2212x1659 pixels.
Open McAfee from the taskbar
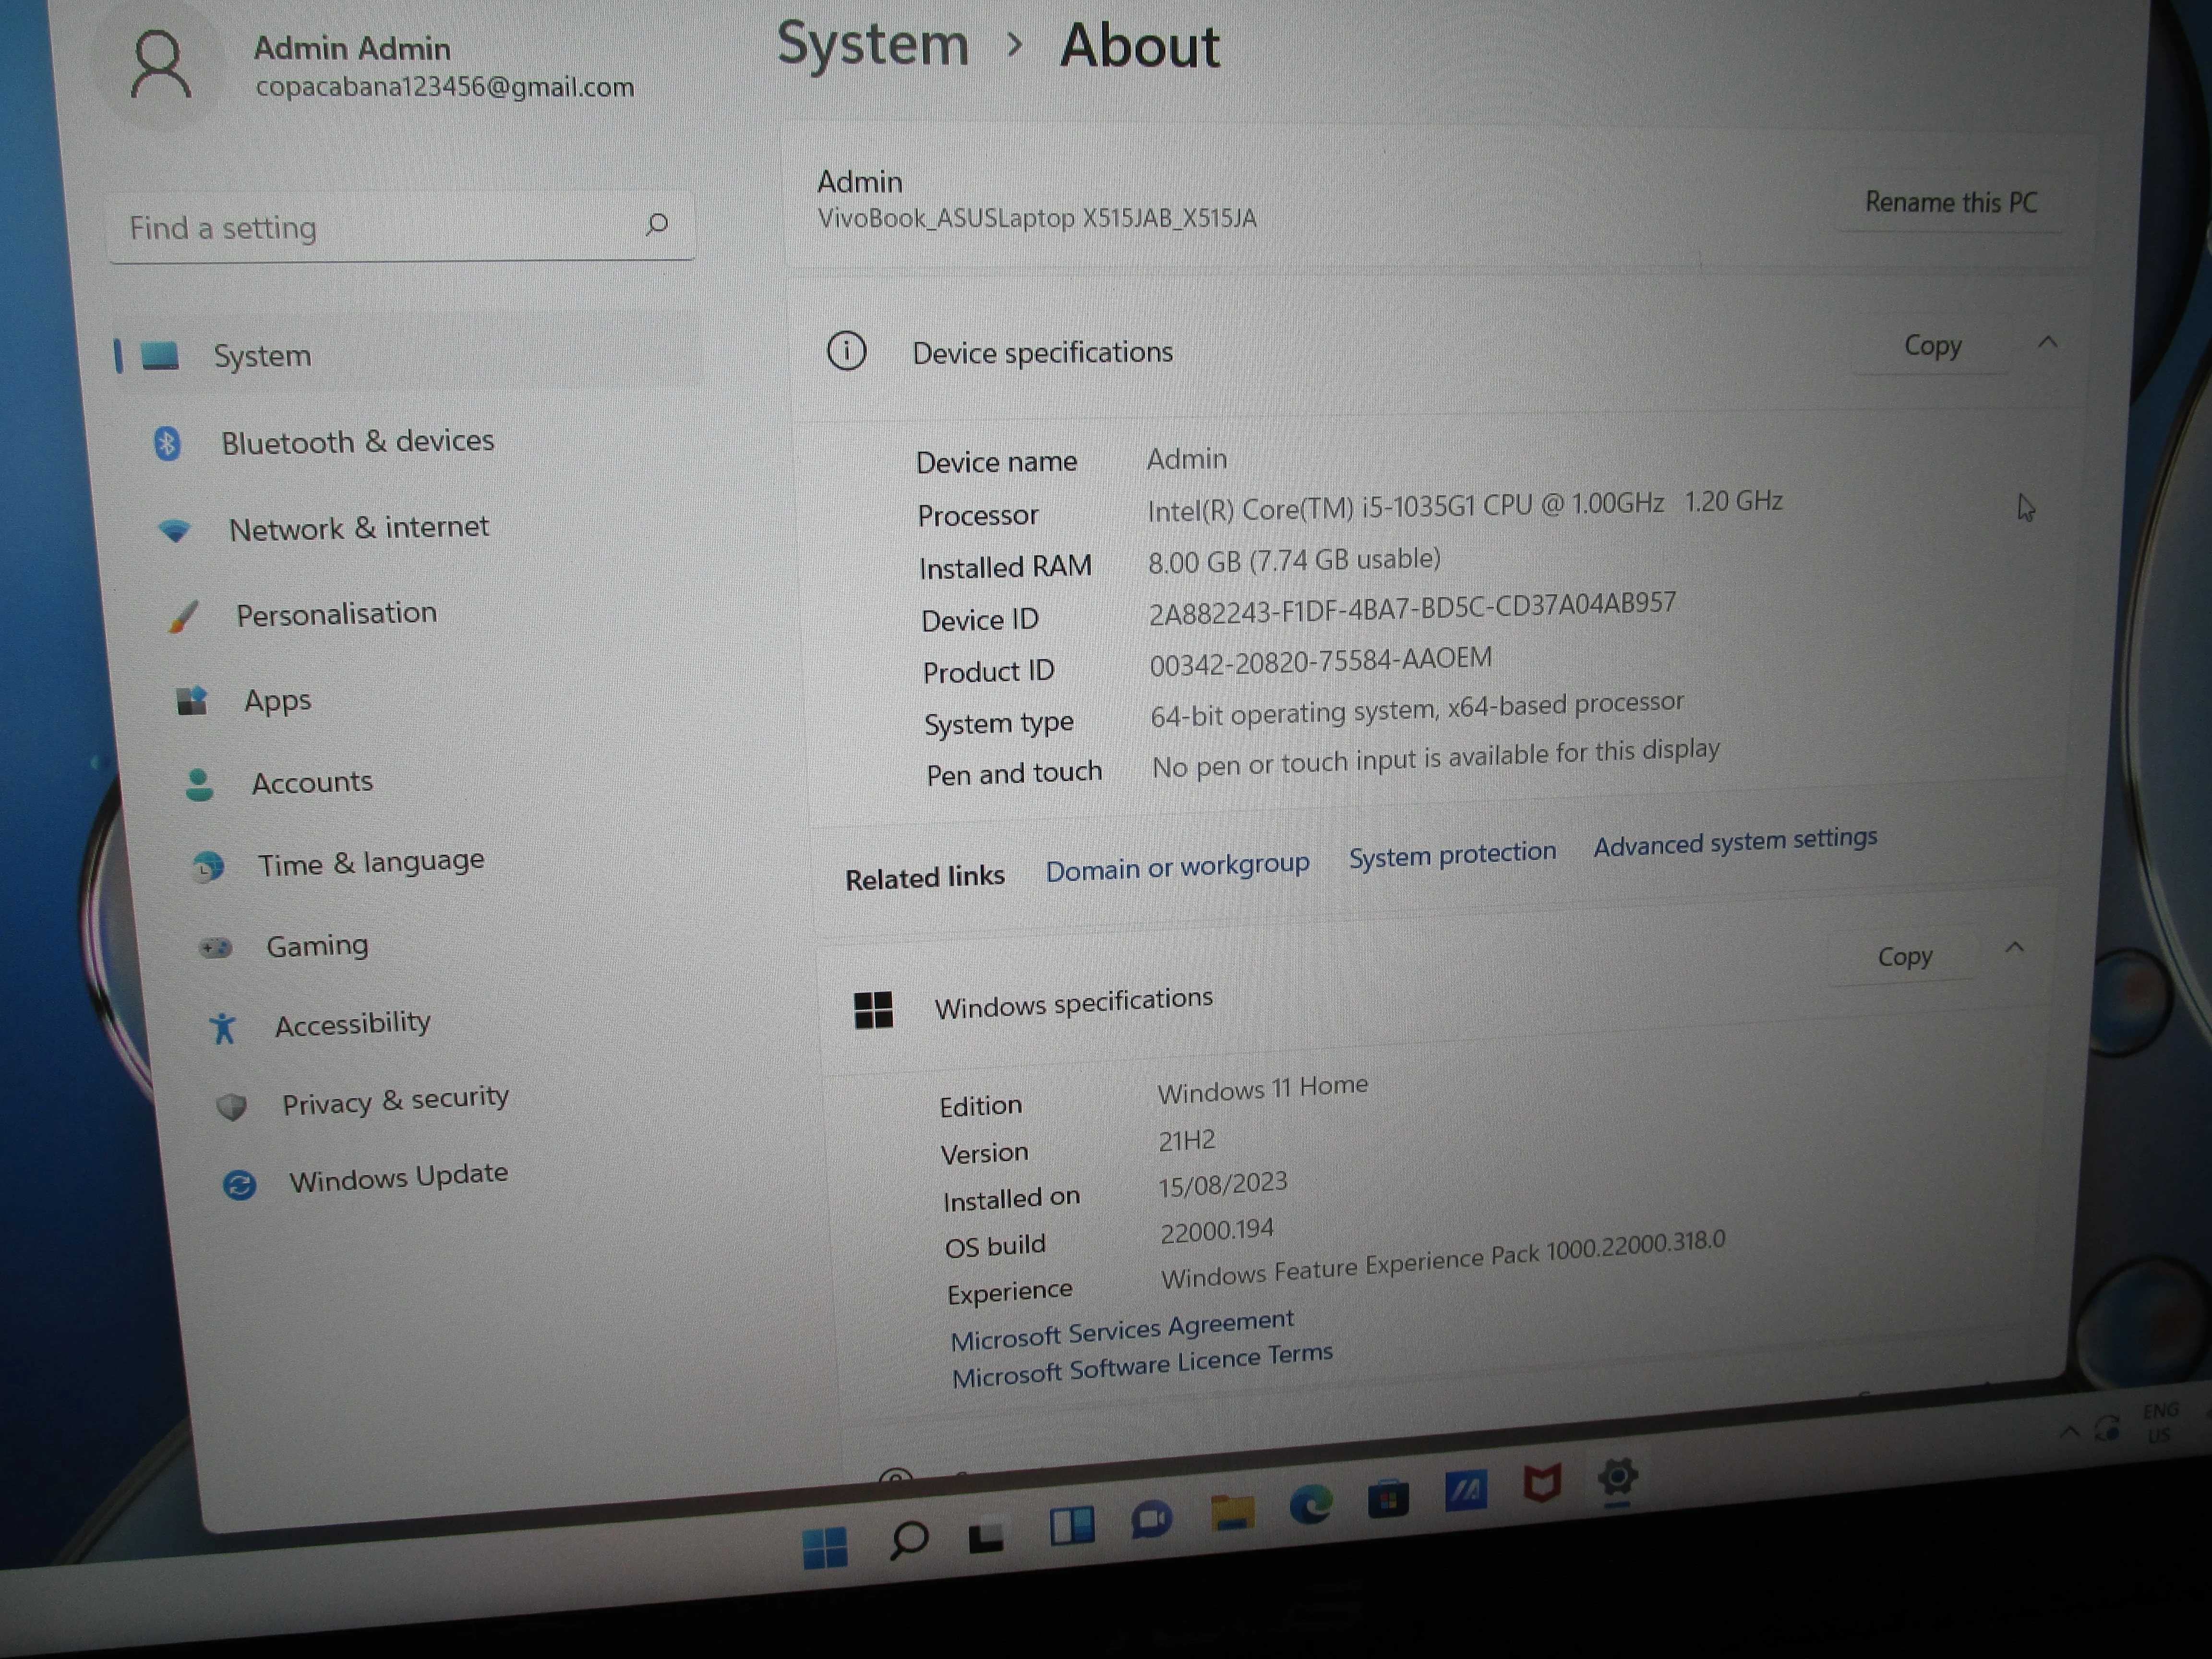pyautogui.click(x=1542, y=1483)
